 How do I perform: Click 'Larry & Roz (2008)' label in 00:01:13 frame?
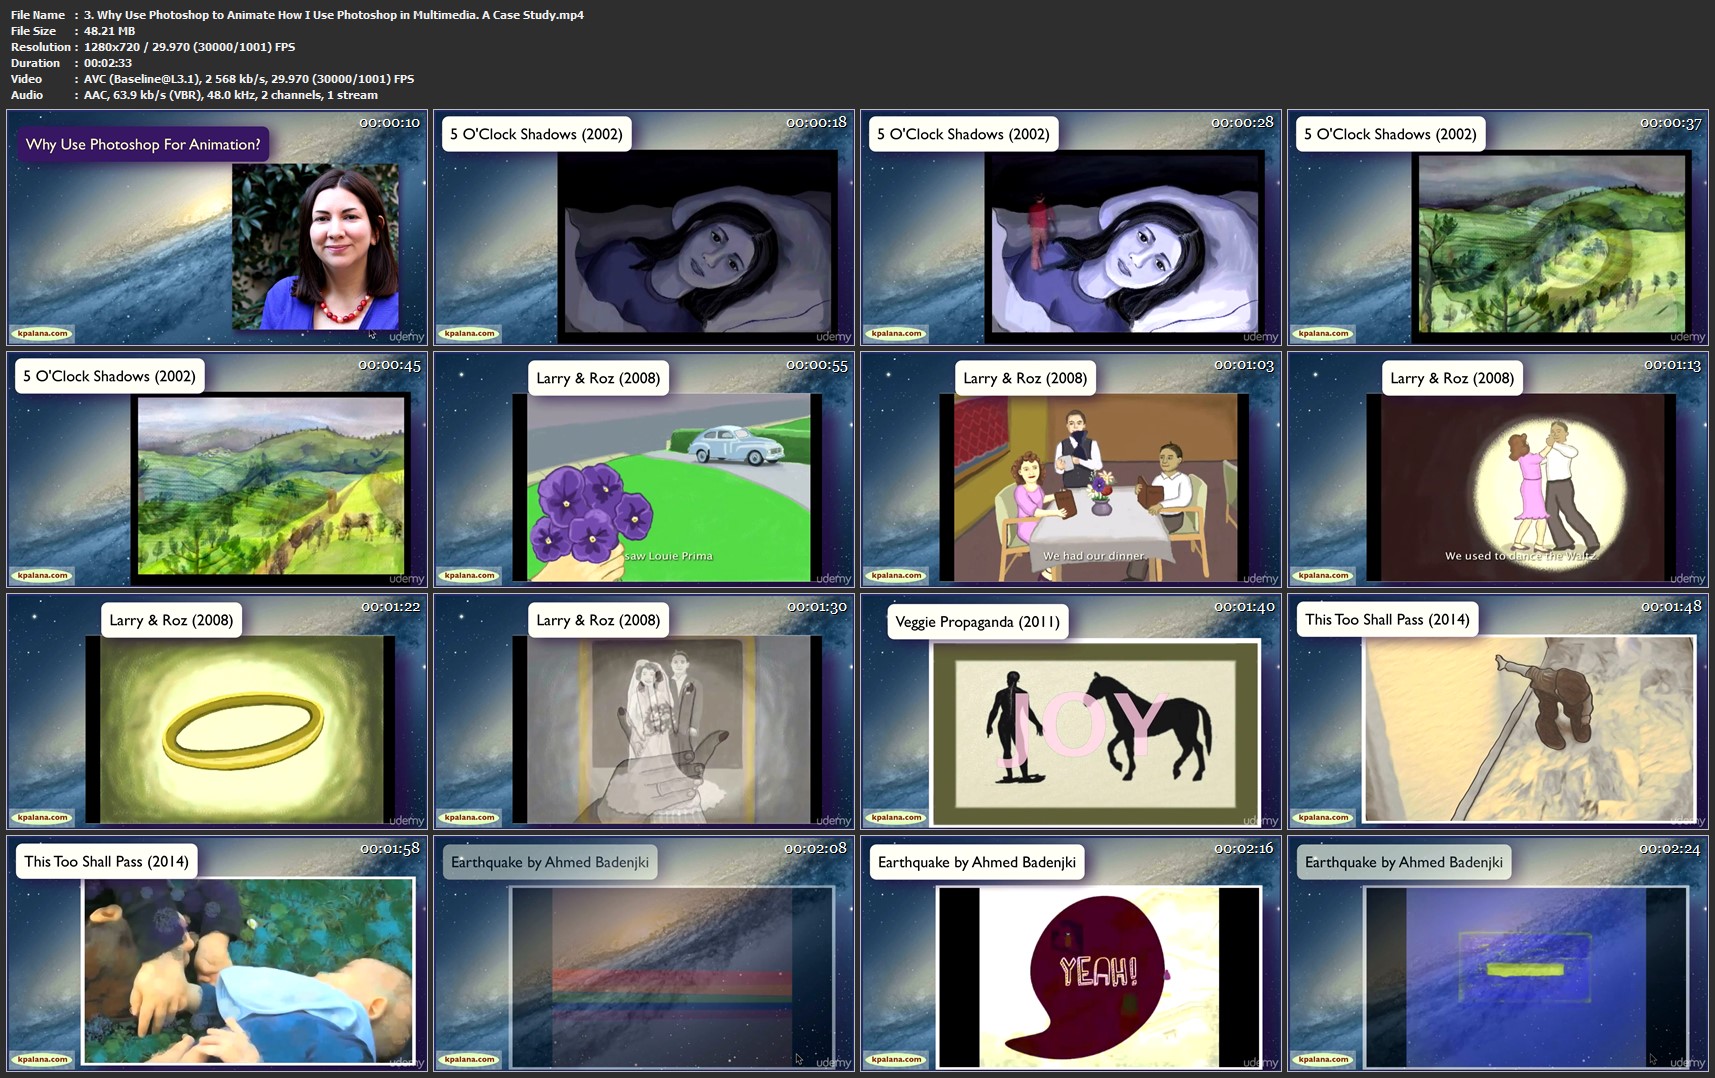[1452, 378]
